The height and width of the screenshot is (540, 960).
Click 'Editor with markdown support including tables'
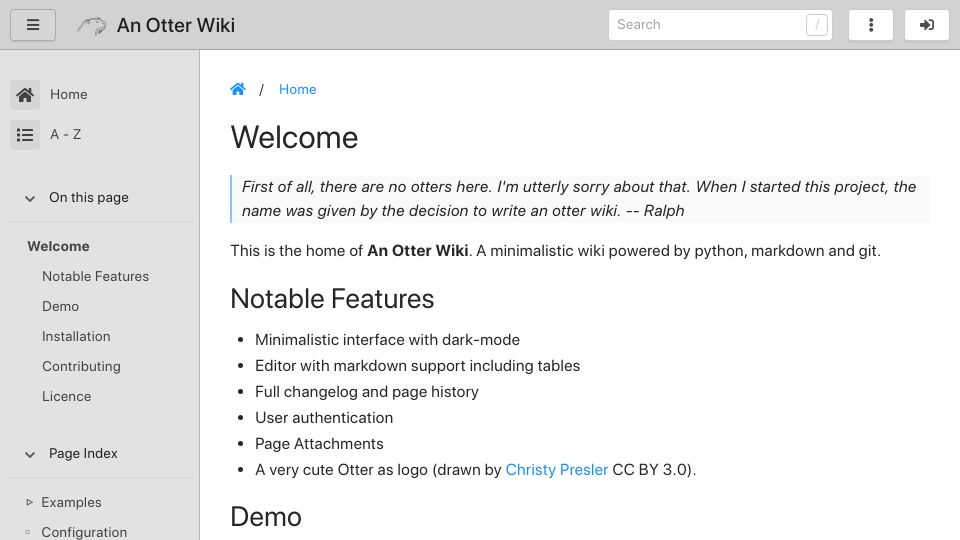418,366
